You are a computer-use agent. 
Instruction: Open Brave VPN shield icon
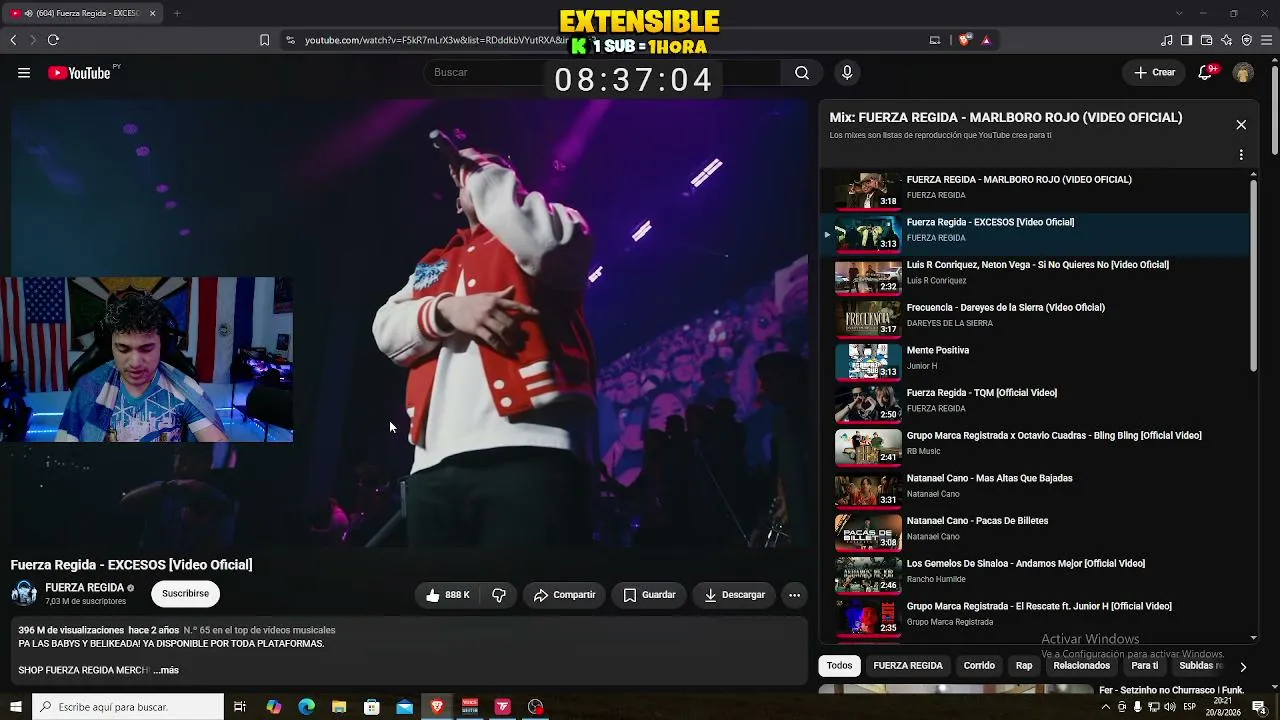coord(1246,40)
